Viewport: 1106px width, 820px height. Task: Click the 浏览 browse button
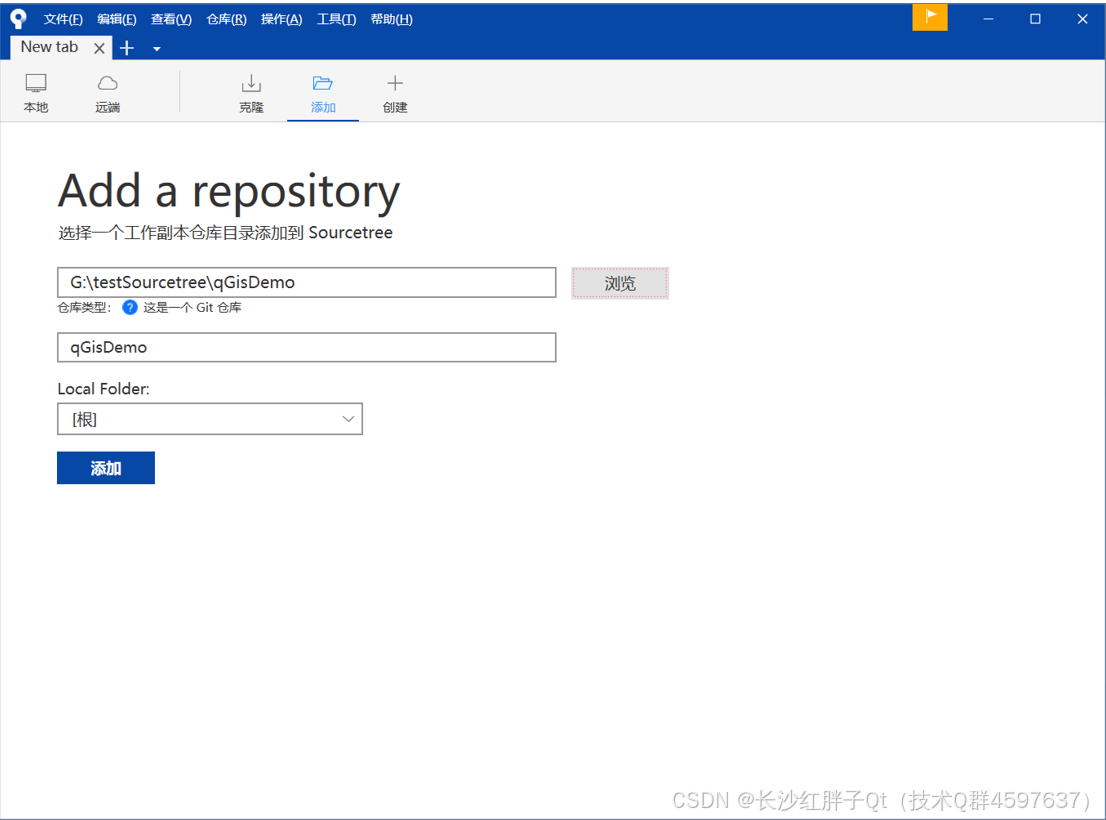(x=620, y=283)
